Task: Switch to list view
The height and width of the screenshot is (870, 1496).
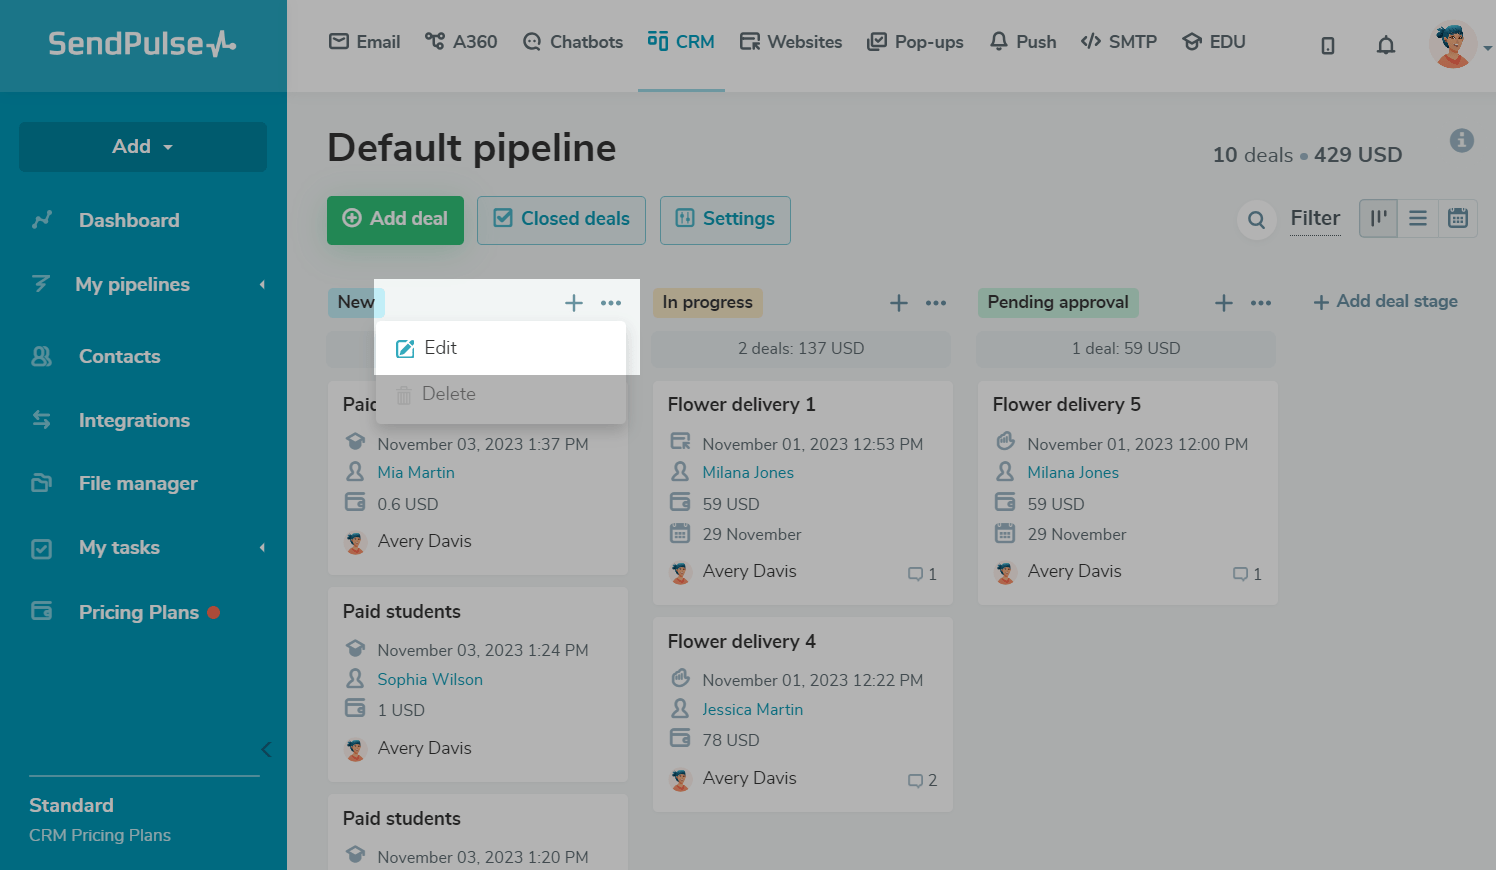Action: [x=1418, y=218]
